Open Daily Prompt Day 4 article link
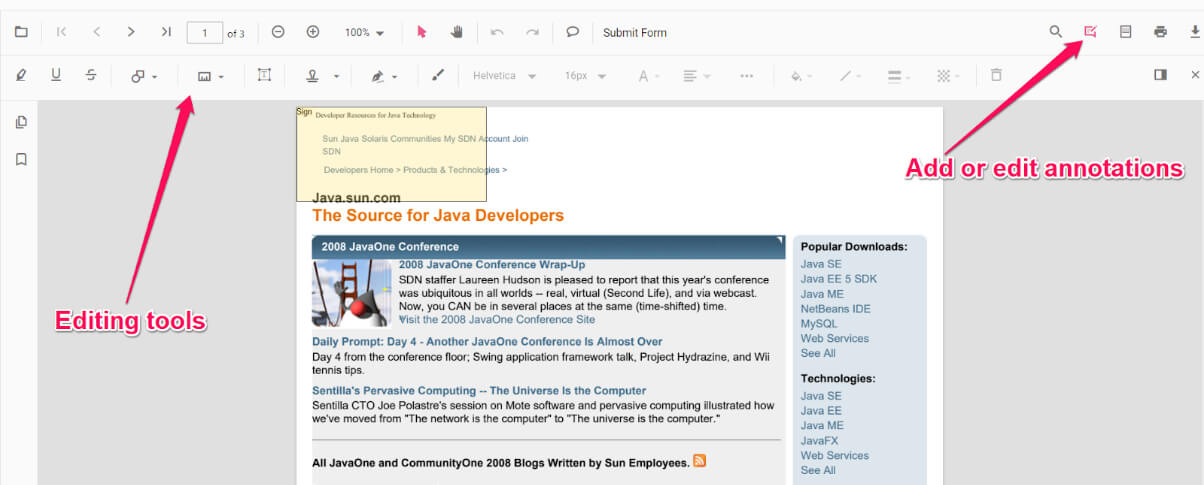This screenshot has width=1204, height=485. 487,342
